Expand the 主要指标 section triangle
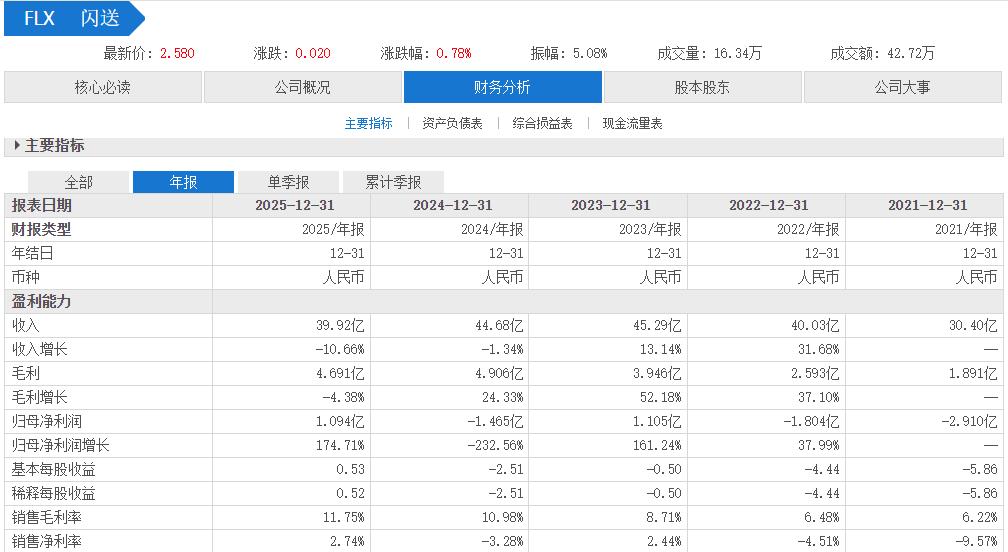 click(17, 146)
